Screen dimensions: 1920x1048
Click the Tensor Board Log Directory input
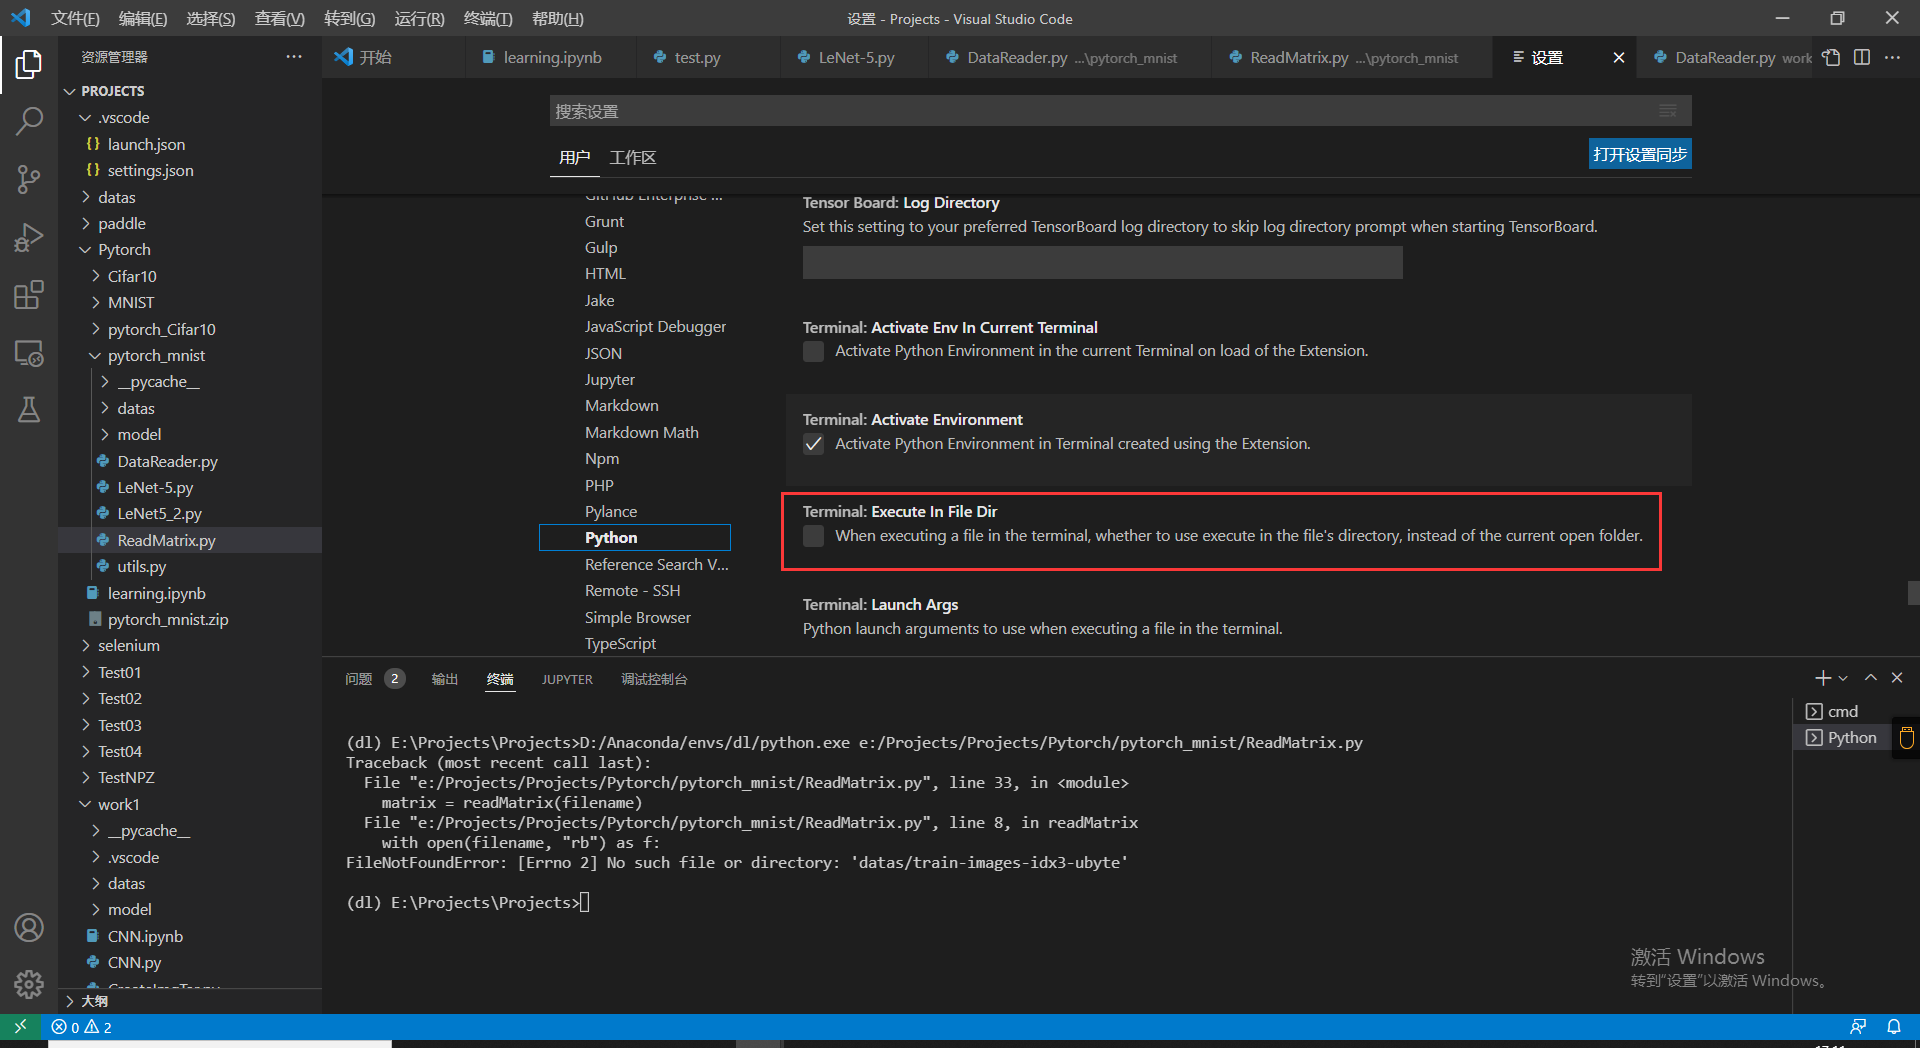(1102, 262)
